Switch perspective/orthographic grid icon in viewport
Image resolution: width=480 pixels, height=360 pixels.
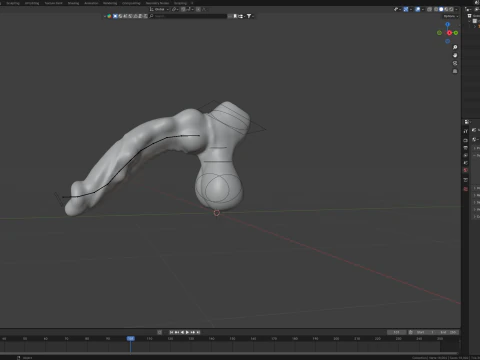(x=455, y=71)
